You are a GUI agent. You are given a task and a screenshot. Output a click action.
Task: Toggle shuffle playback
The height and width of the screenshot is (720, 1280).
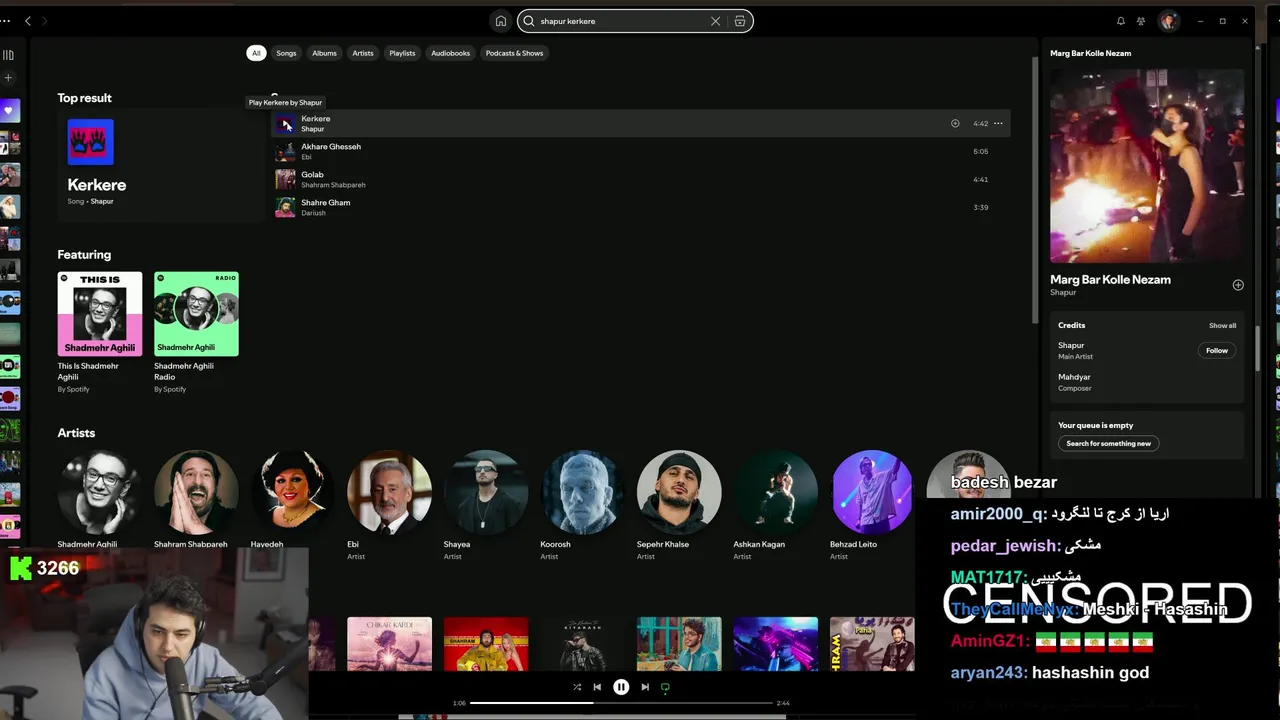pyautogui.click(x=577, y=687)
